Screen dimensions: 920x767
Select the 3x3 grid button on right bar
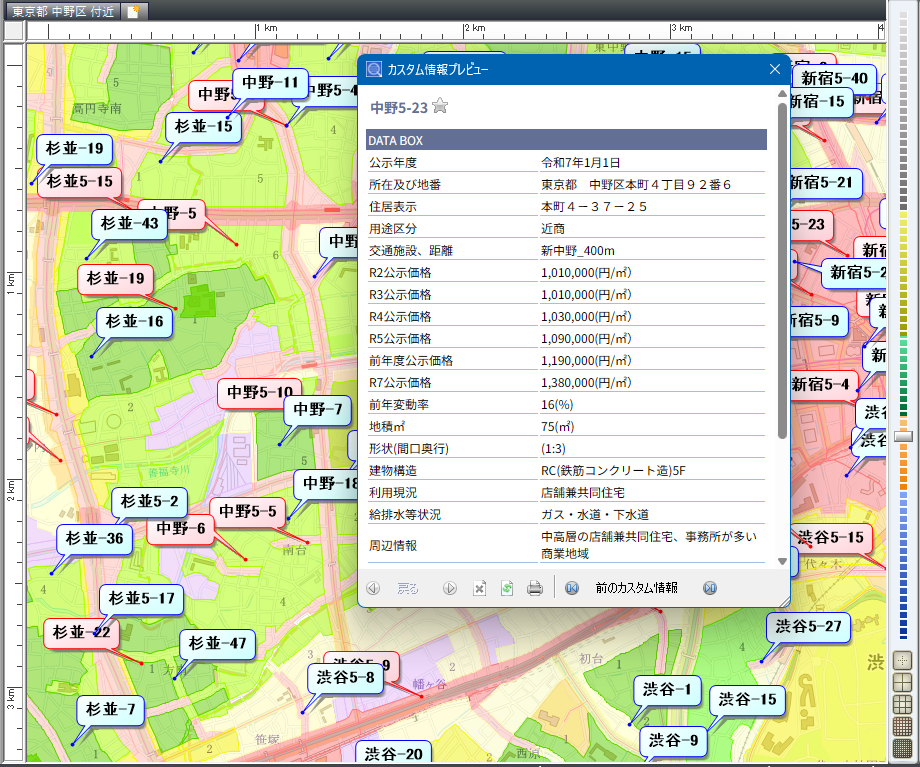coord(902,704)
